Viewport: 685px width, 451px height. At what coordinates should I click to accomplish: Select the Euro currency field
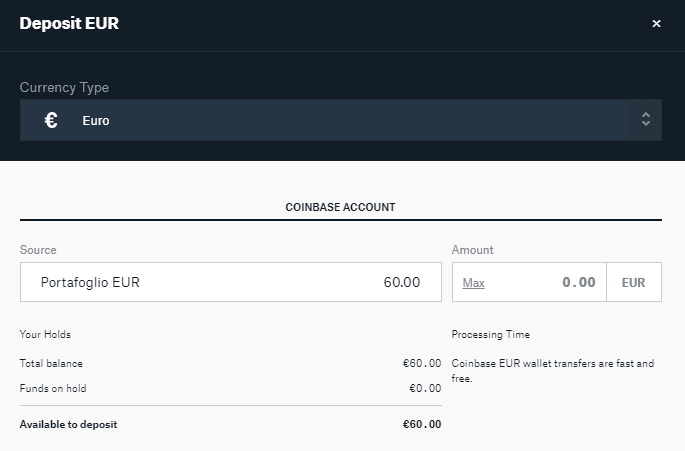coord(341,120)
